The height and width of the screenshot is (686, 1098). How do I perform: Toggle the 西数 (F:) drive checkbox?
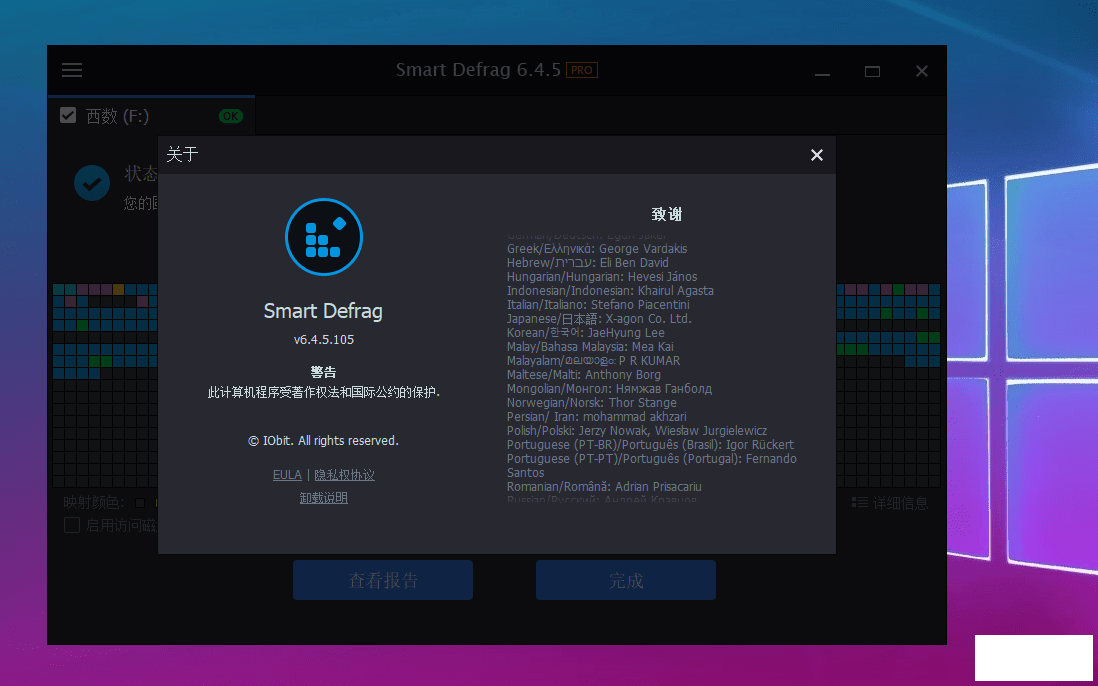coord(68,115)
